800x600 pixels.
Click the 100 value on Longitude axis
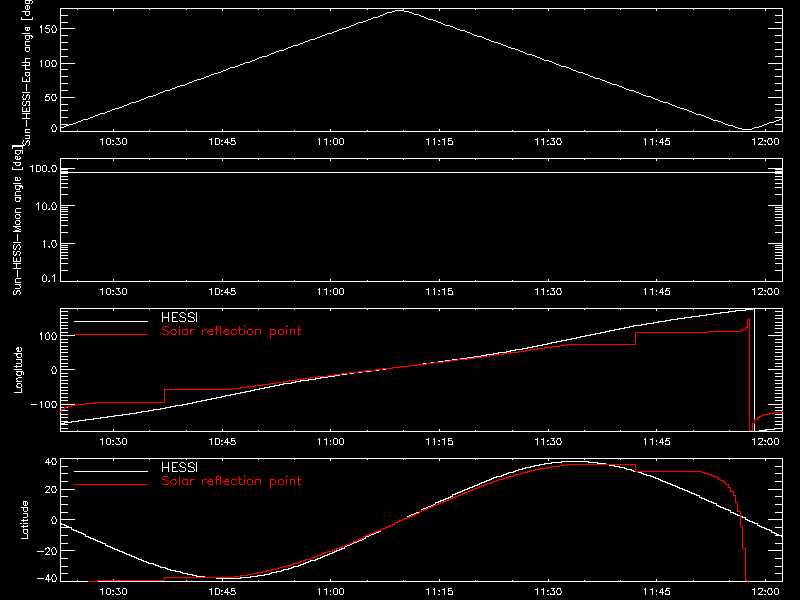click(x=48, y=336)
